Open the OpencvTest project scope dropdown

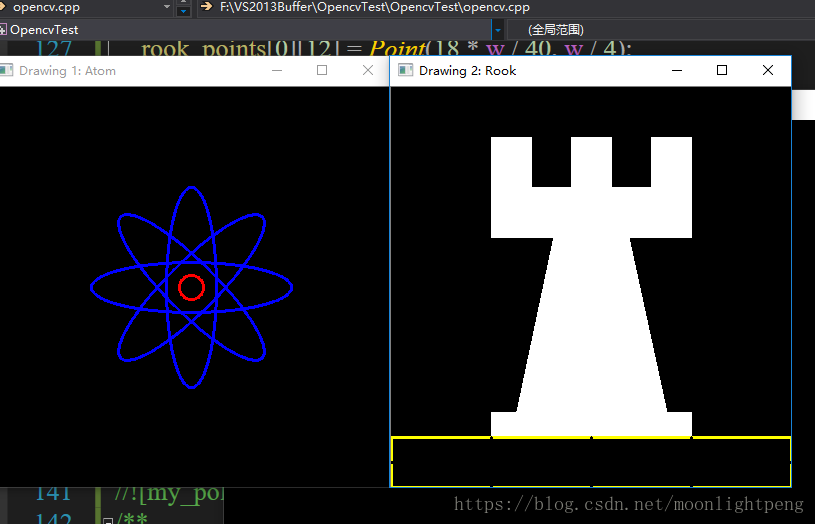pyautogui.click(x=497, y=30)
